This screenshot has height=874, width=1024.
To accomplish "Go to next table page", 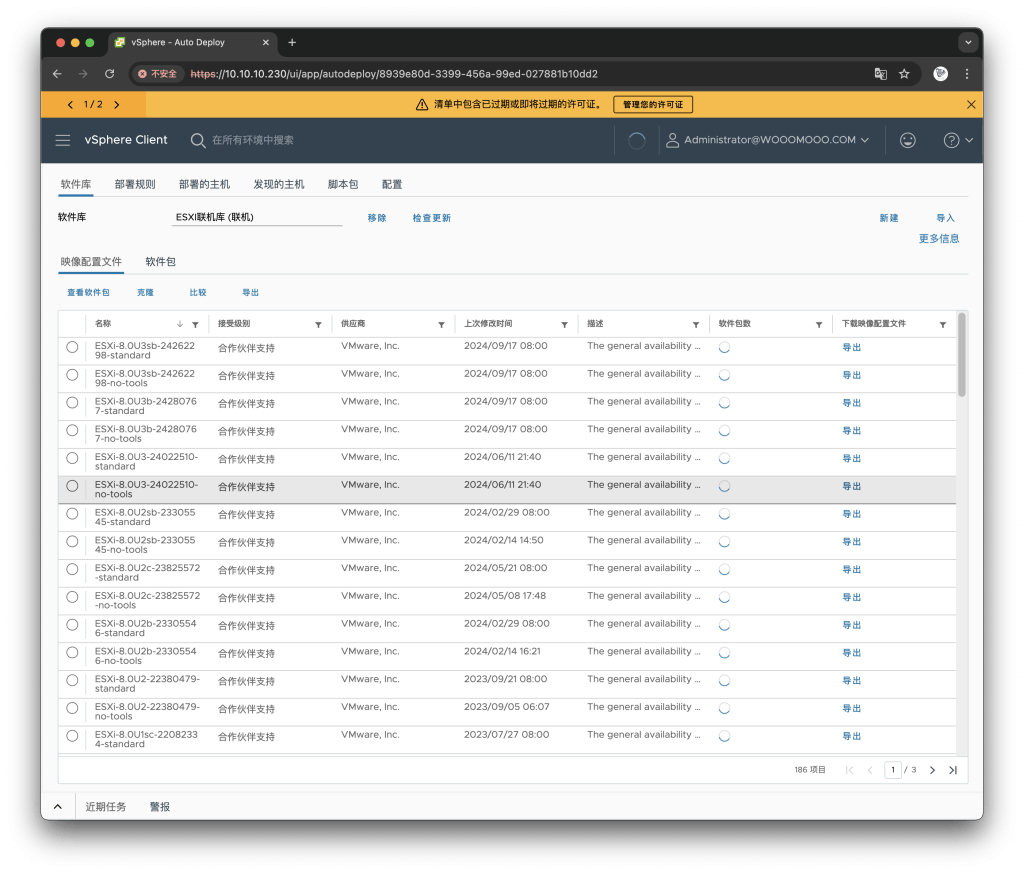I will 933,770.
